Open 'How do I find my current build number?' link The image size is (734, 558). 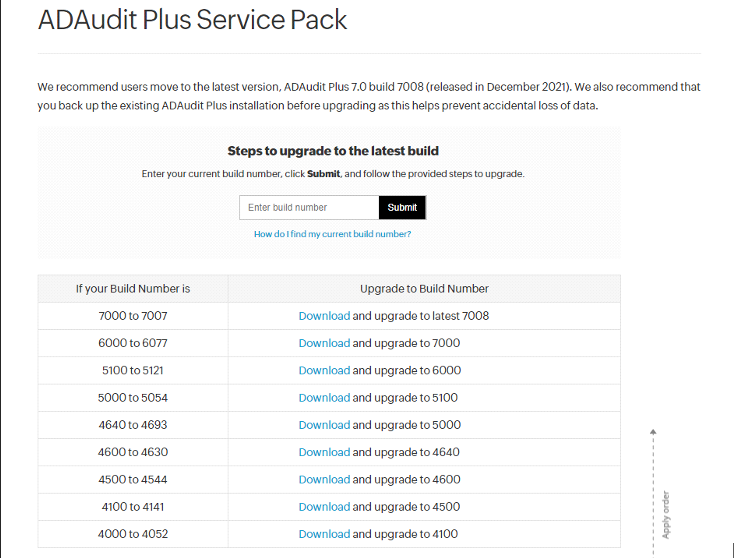332,234
